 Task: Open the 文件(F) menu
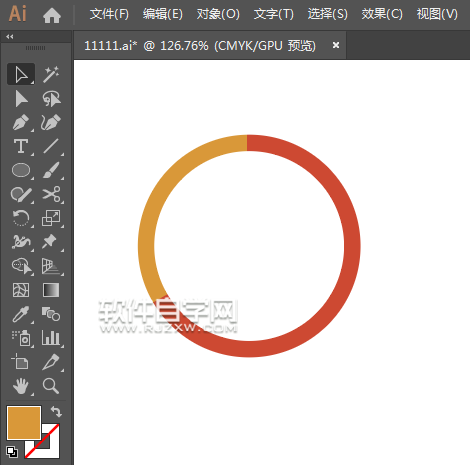click(109, 14)
